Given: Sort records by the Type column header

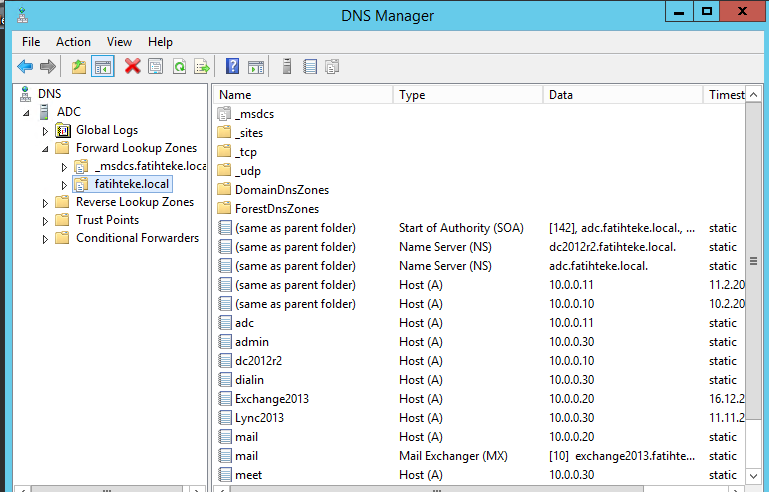Looking at the screenshot, I should click(x=468, y=95).
